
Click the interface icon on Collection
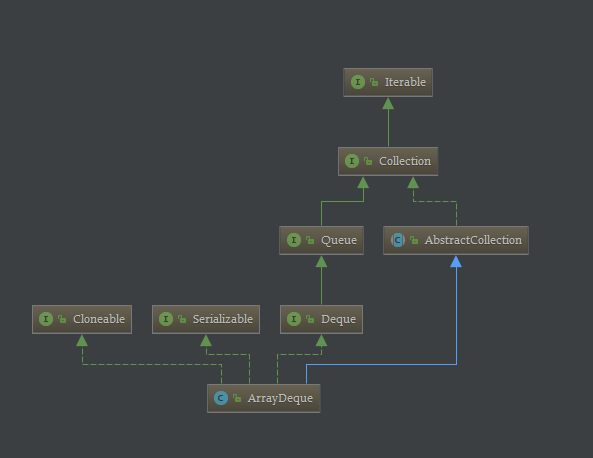pos(352,161)
